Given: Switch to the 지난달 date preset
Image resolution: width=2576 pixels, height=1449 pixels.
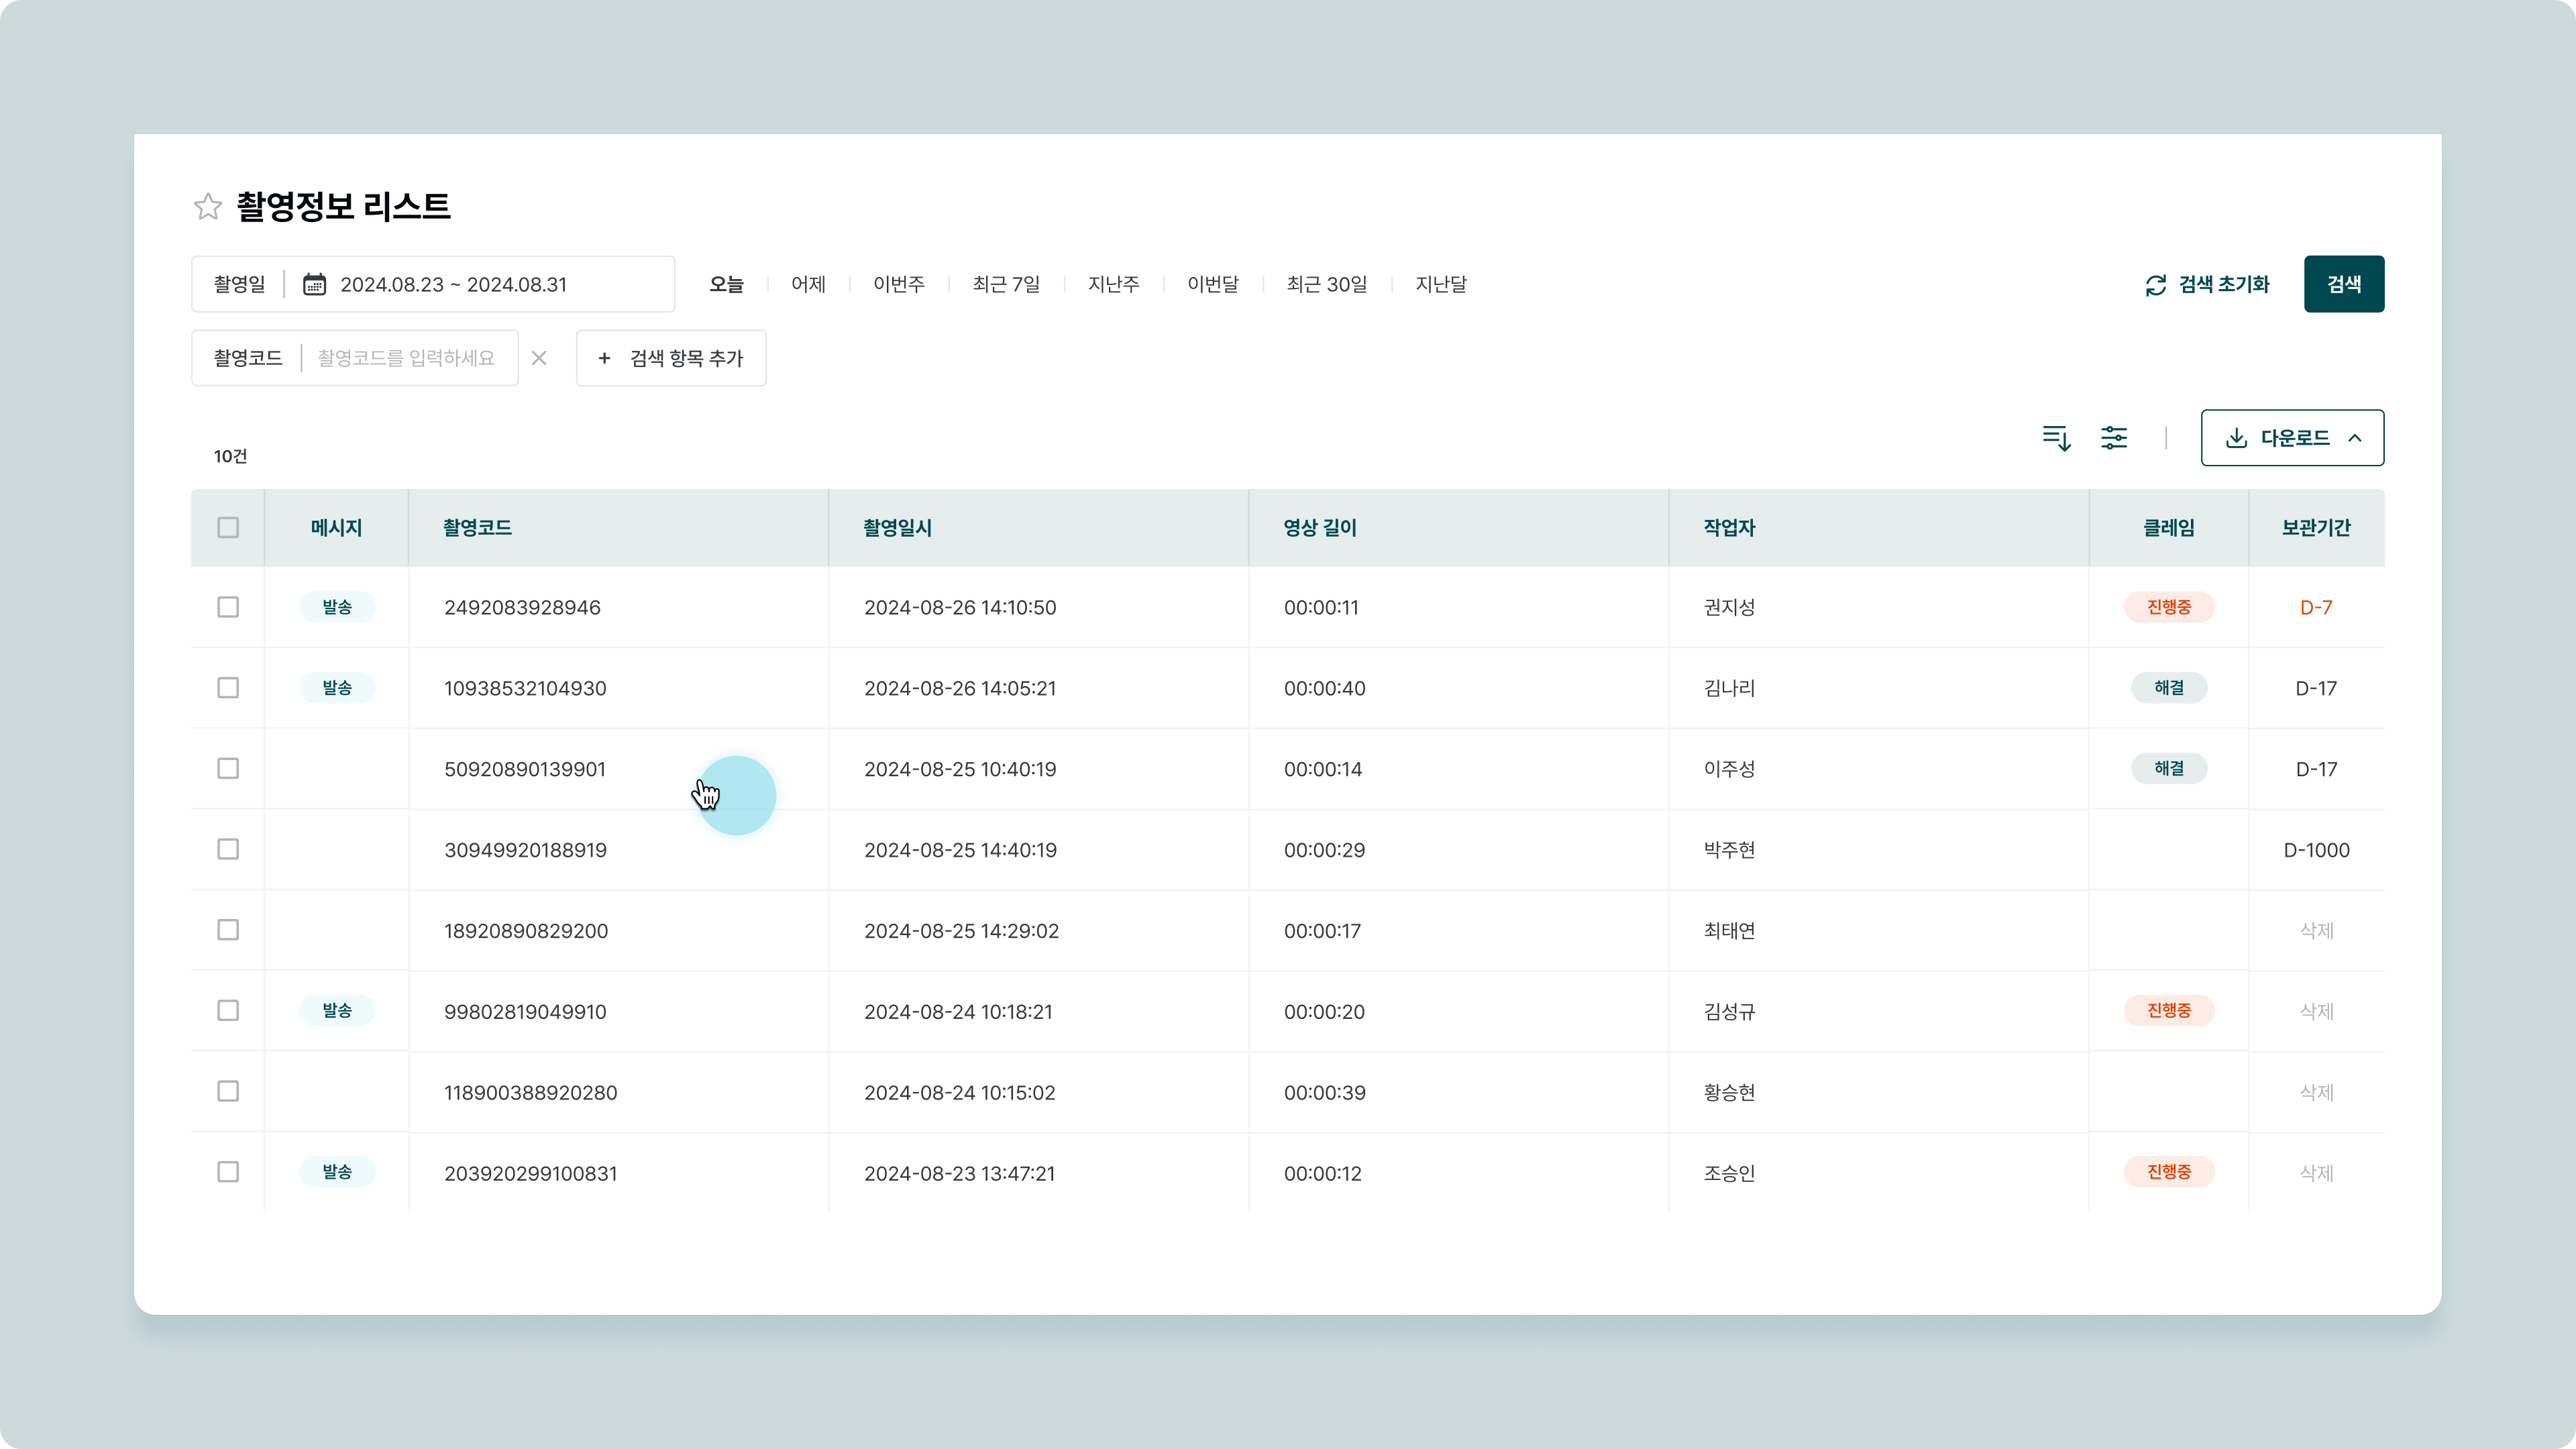Looking at the screenshot, I should point(1440,284).
